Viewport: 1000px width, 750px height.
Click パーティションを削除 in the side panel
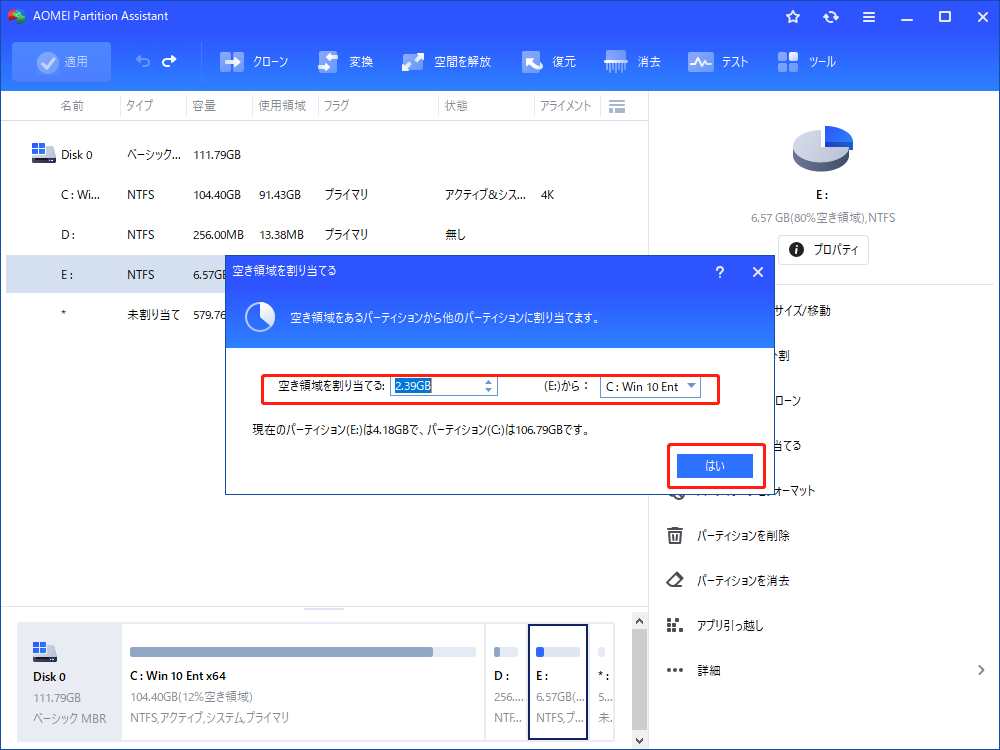coord(743,536)
